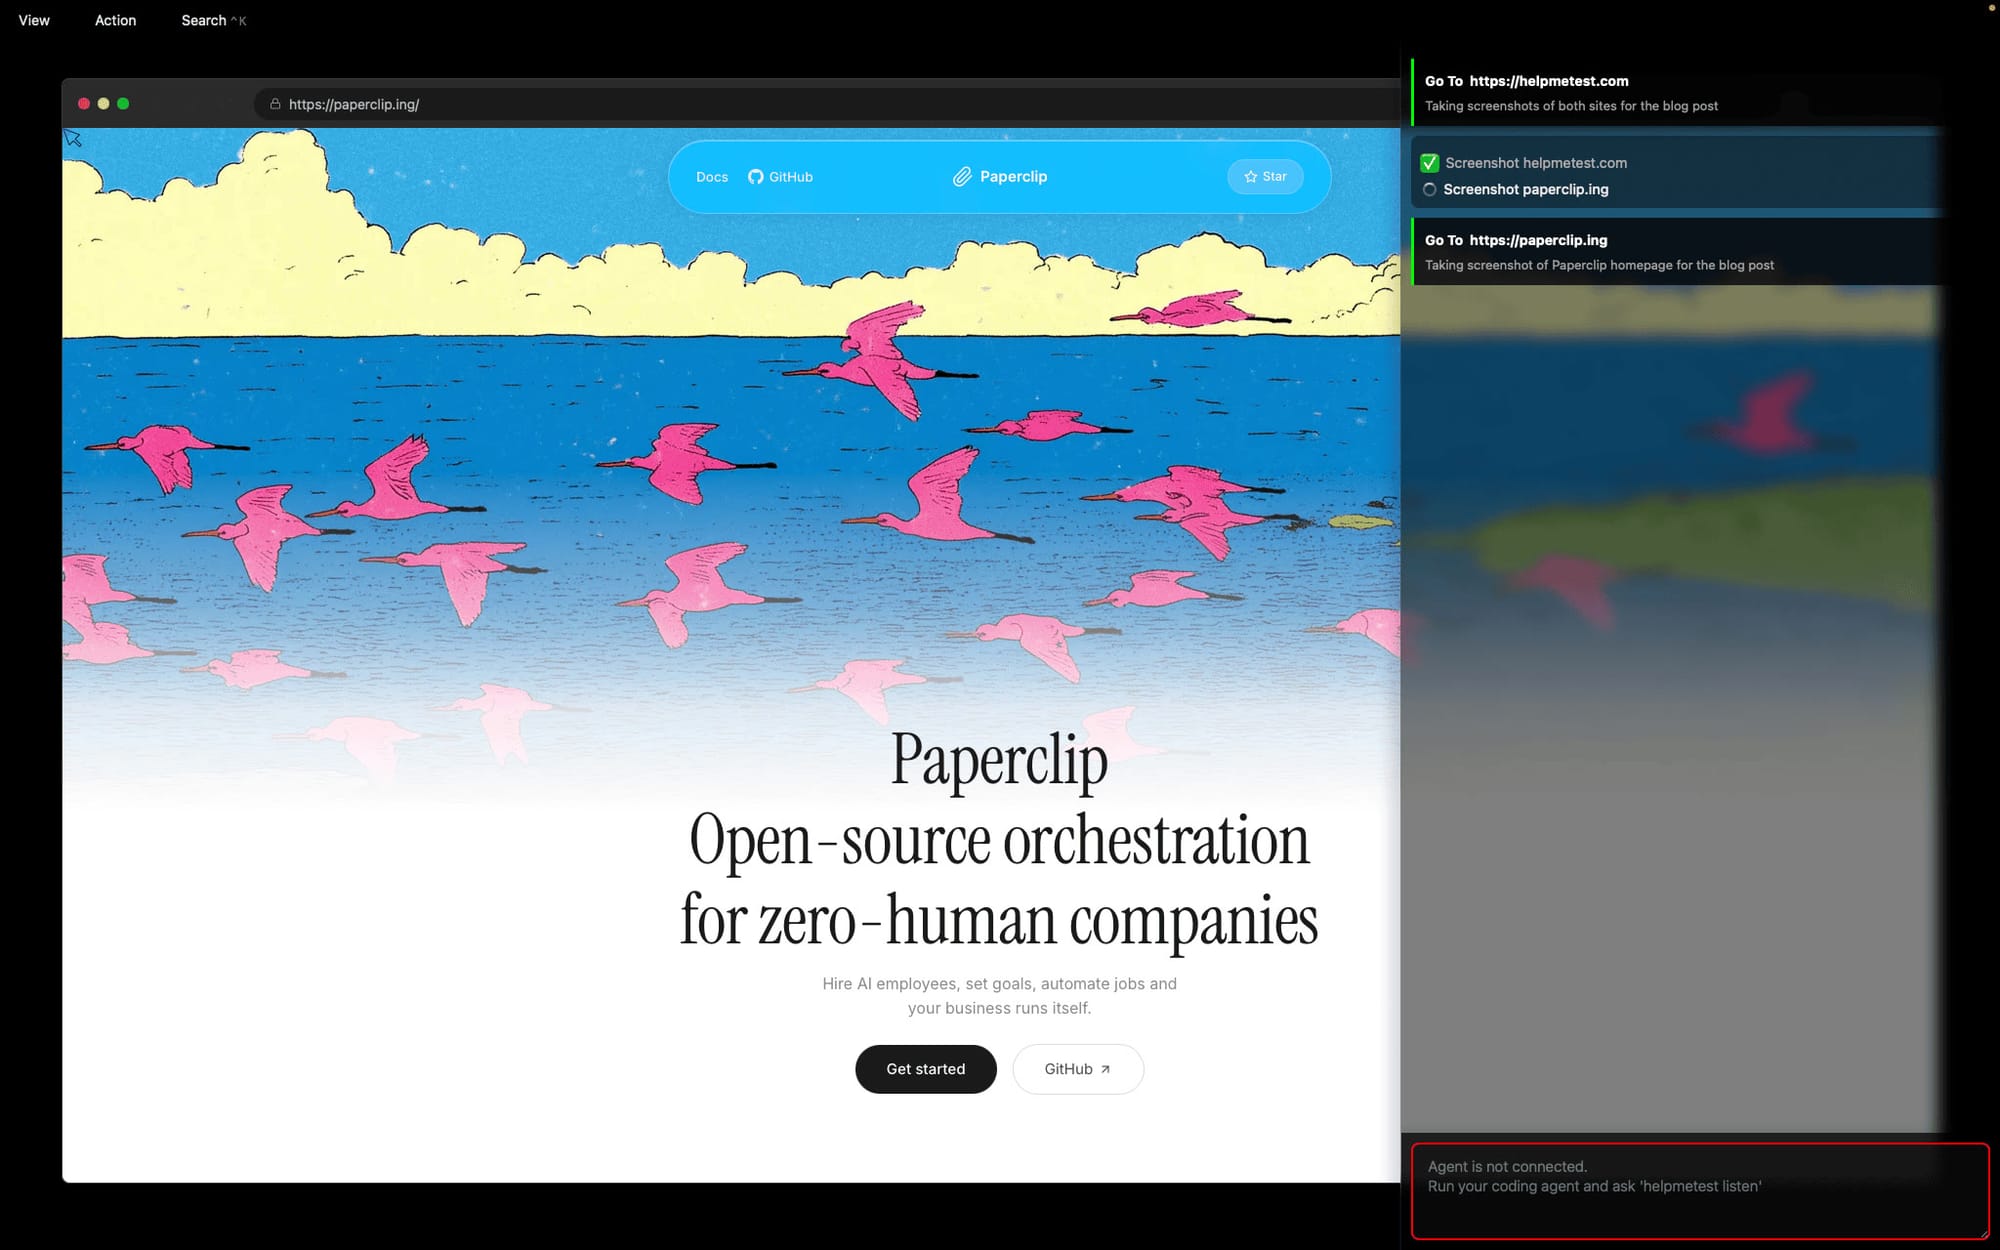Viewport: 2000px width, 1250px height.
Task: Click the star icon inside the Star button
Action: pyautogui.click(x=1251, y=176)
